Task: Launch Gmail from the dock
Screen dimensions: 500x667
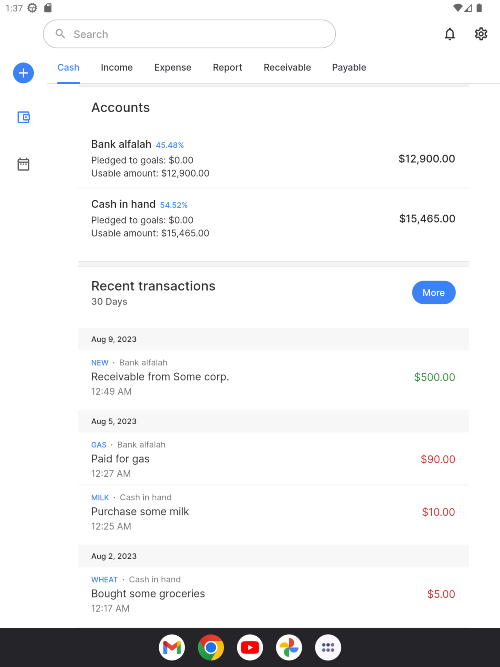Action: tap(172, 647)
